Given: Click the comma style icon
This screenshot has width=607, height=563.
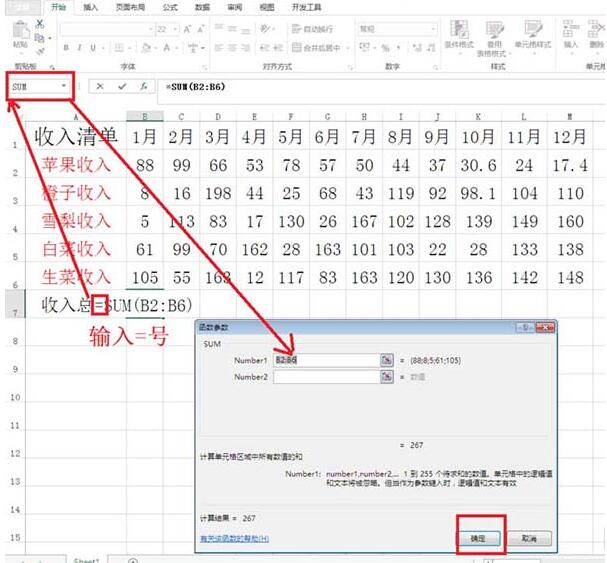Looking at the screenshot, I should tap(398, 48).
